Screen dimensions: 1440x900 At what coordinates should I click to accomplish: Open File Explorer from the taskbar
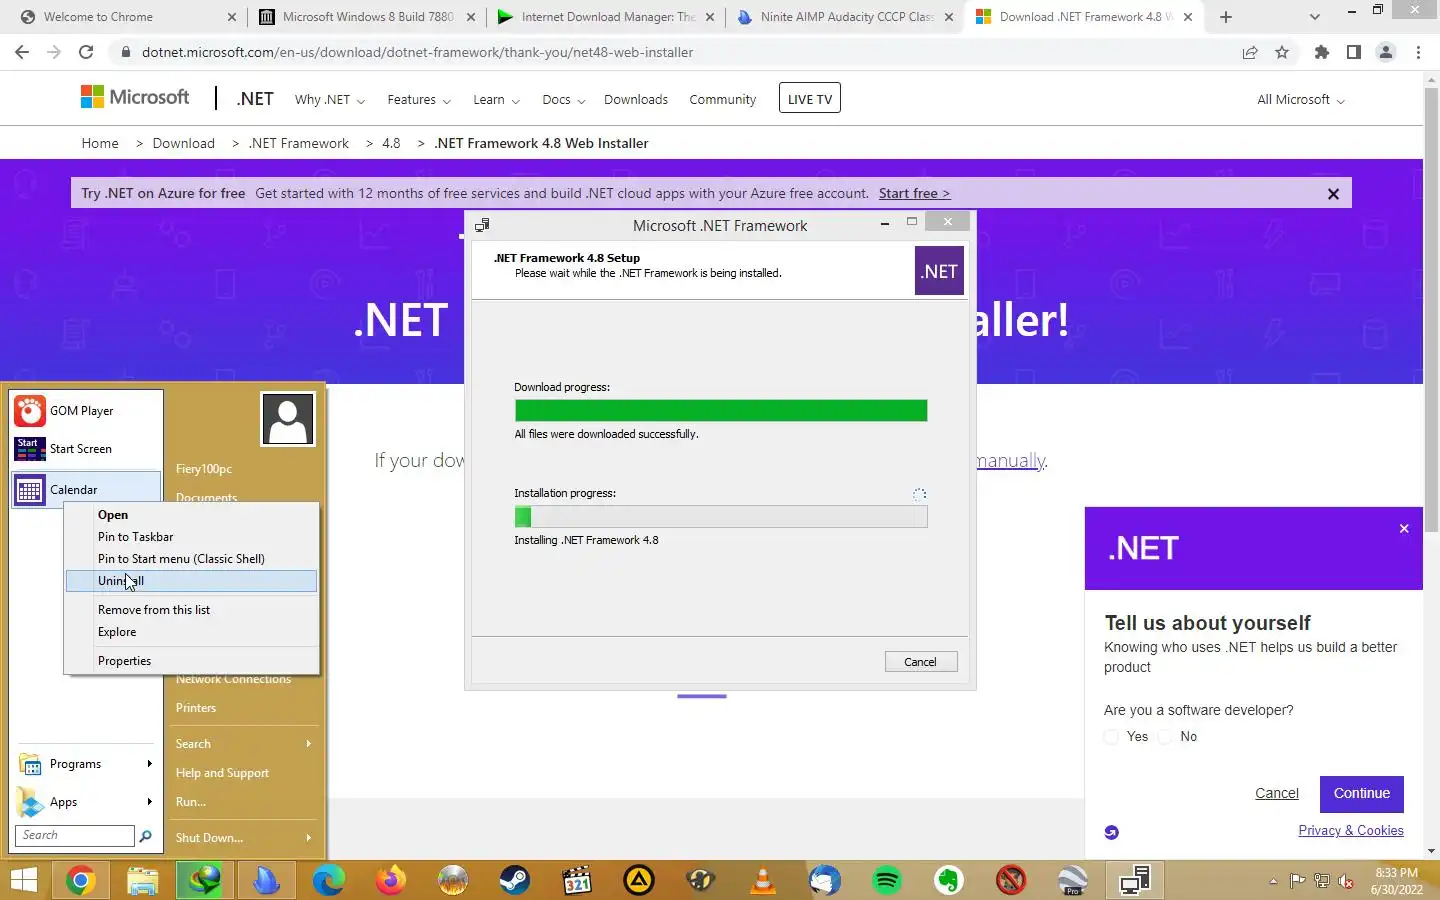[x=143, y=881]
